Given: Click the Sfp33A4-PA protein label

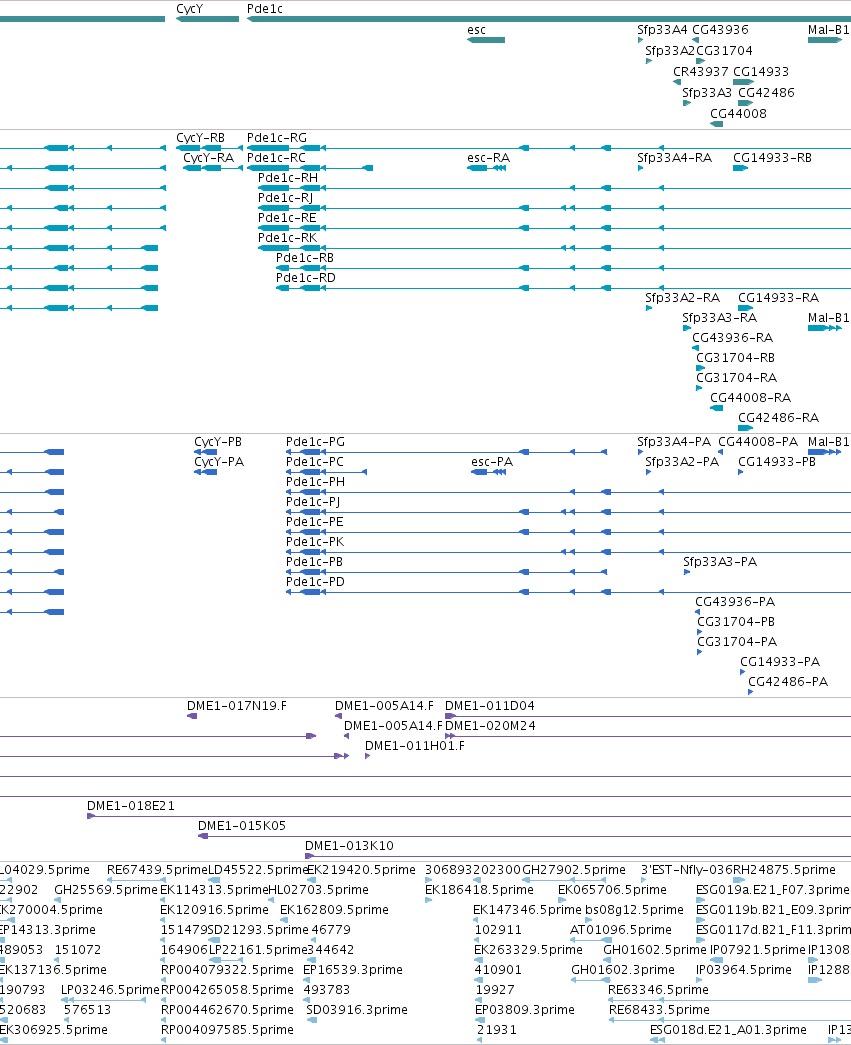Looking at the screenshot, I should click(674, 441).
